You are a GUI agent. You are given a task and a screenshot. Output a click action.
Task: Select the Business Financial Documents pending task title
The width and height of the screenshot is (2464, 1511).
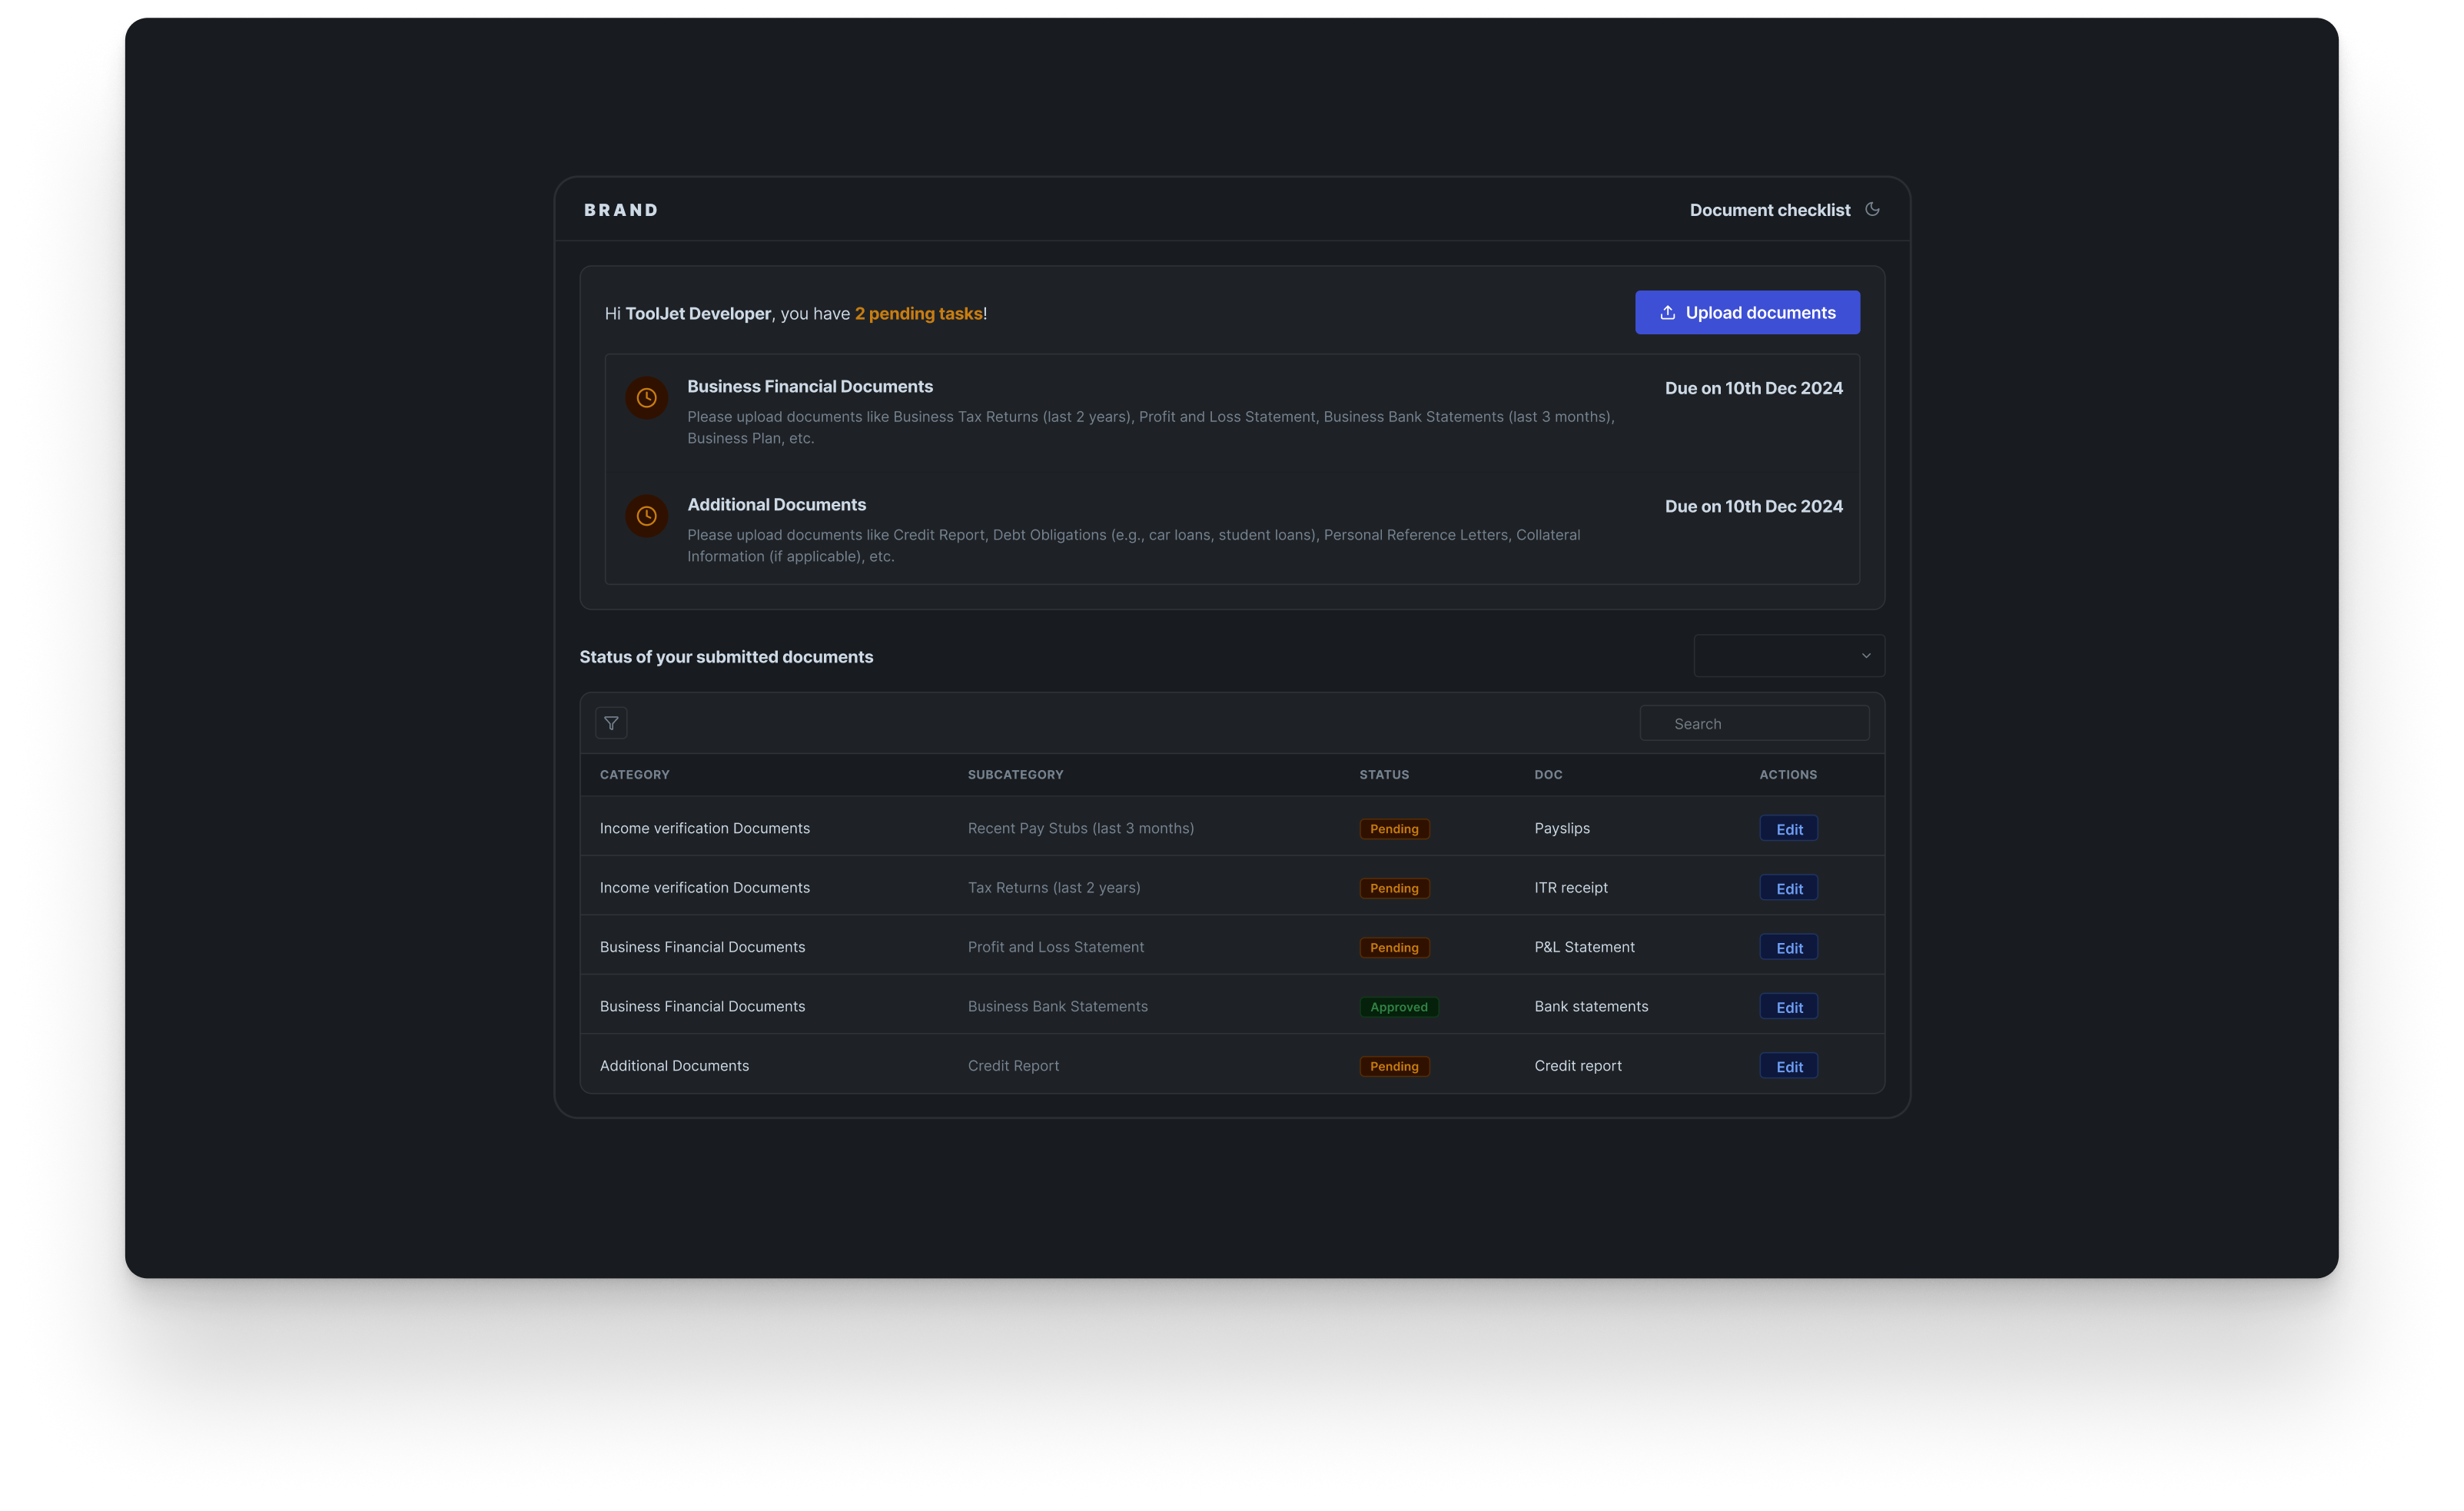click(x=810, y=387)
